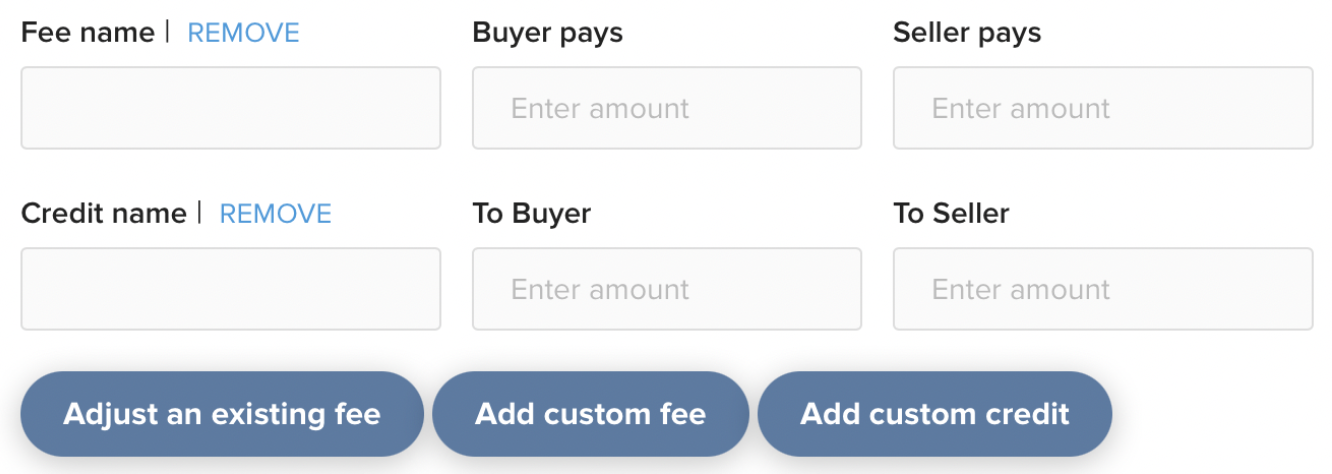Click the divider bar after Fee name
The image size is (1332, 474).
click(x=168, y=32)
